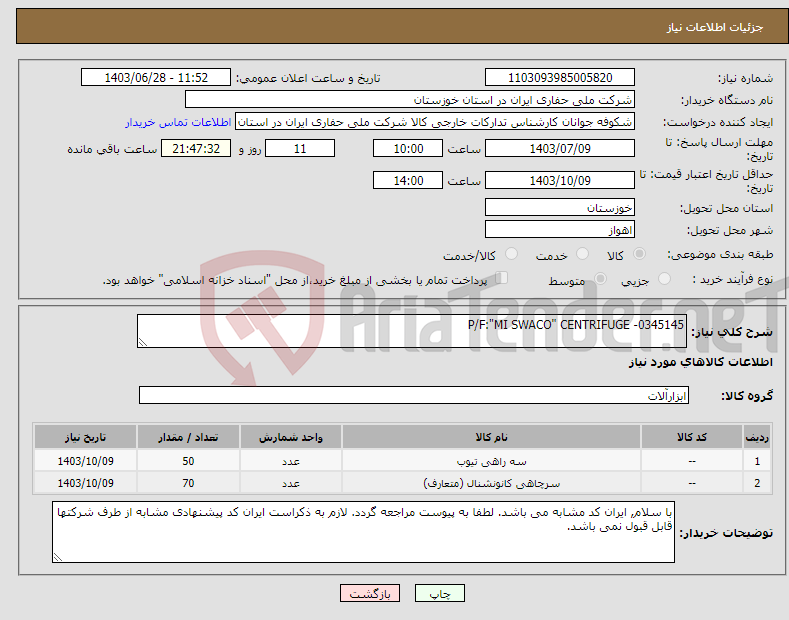This screenshot has height=620, width=789.
Task: Select the خدمت radio button
Action: 582,254
